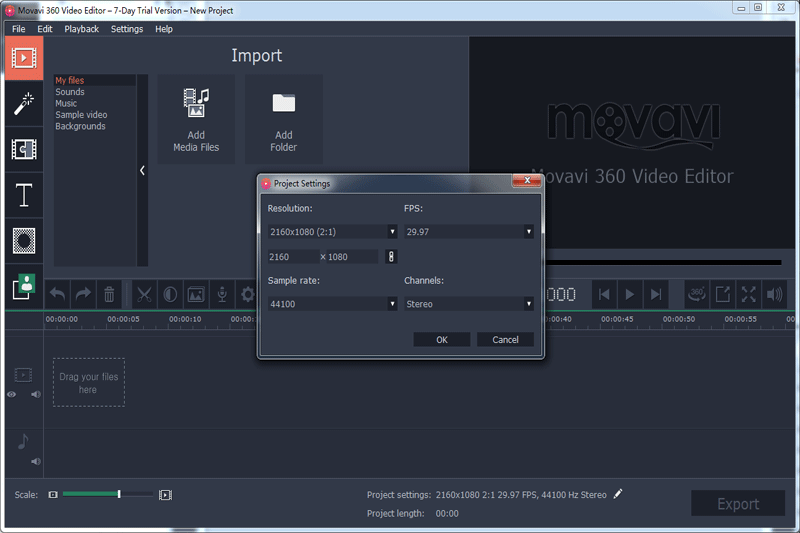800x533 pixels.
Task: Expand the Channels dropdown
Action: [529, 304]
